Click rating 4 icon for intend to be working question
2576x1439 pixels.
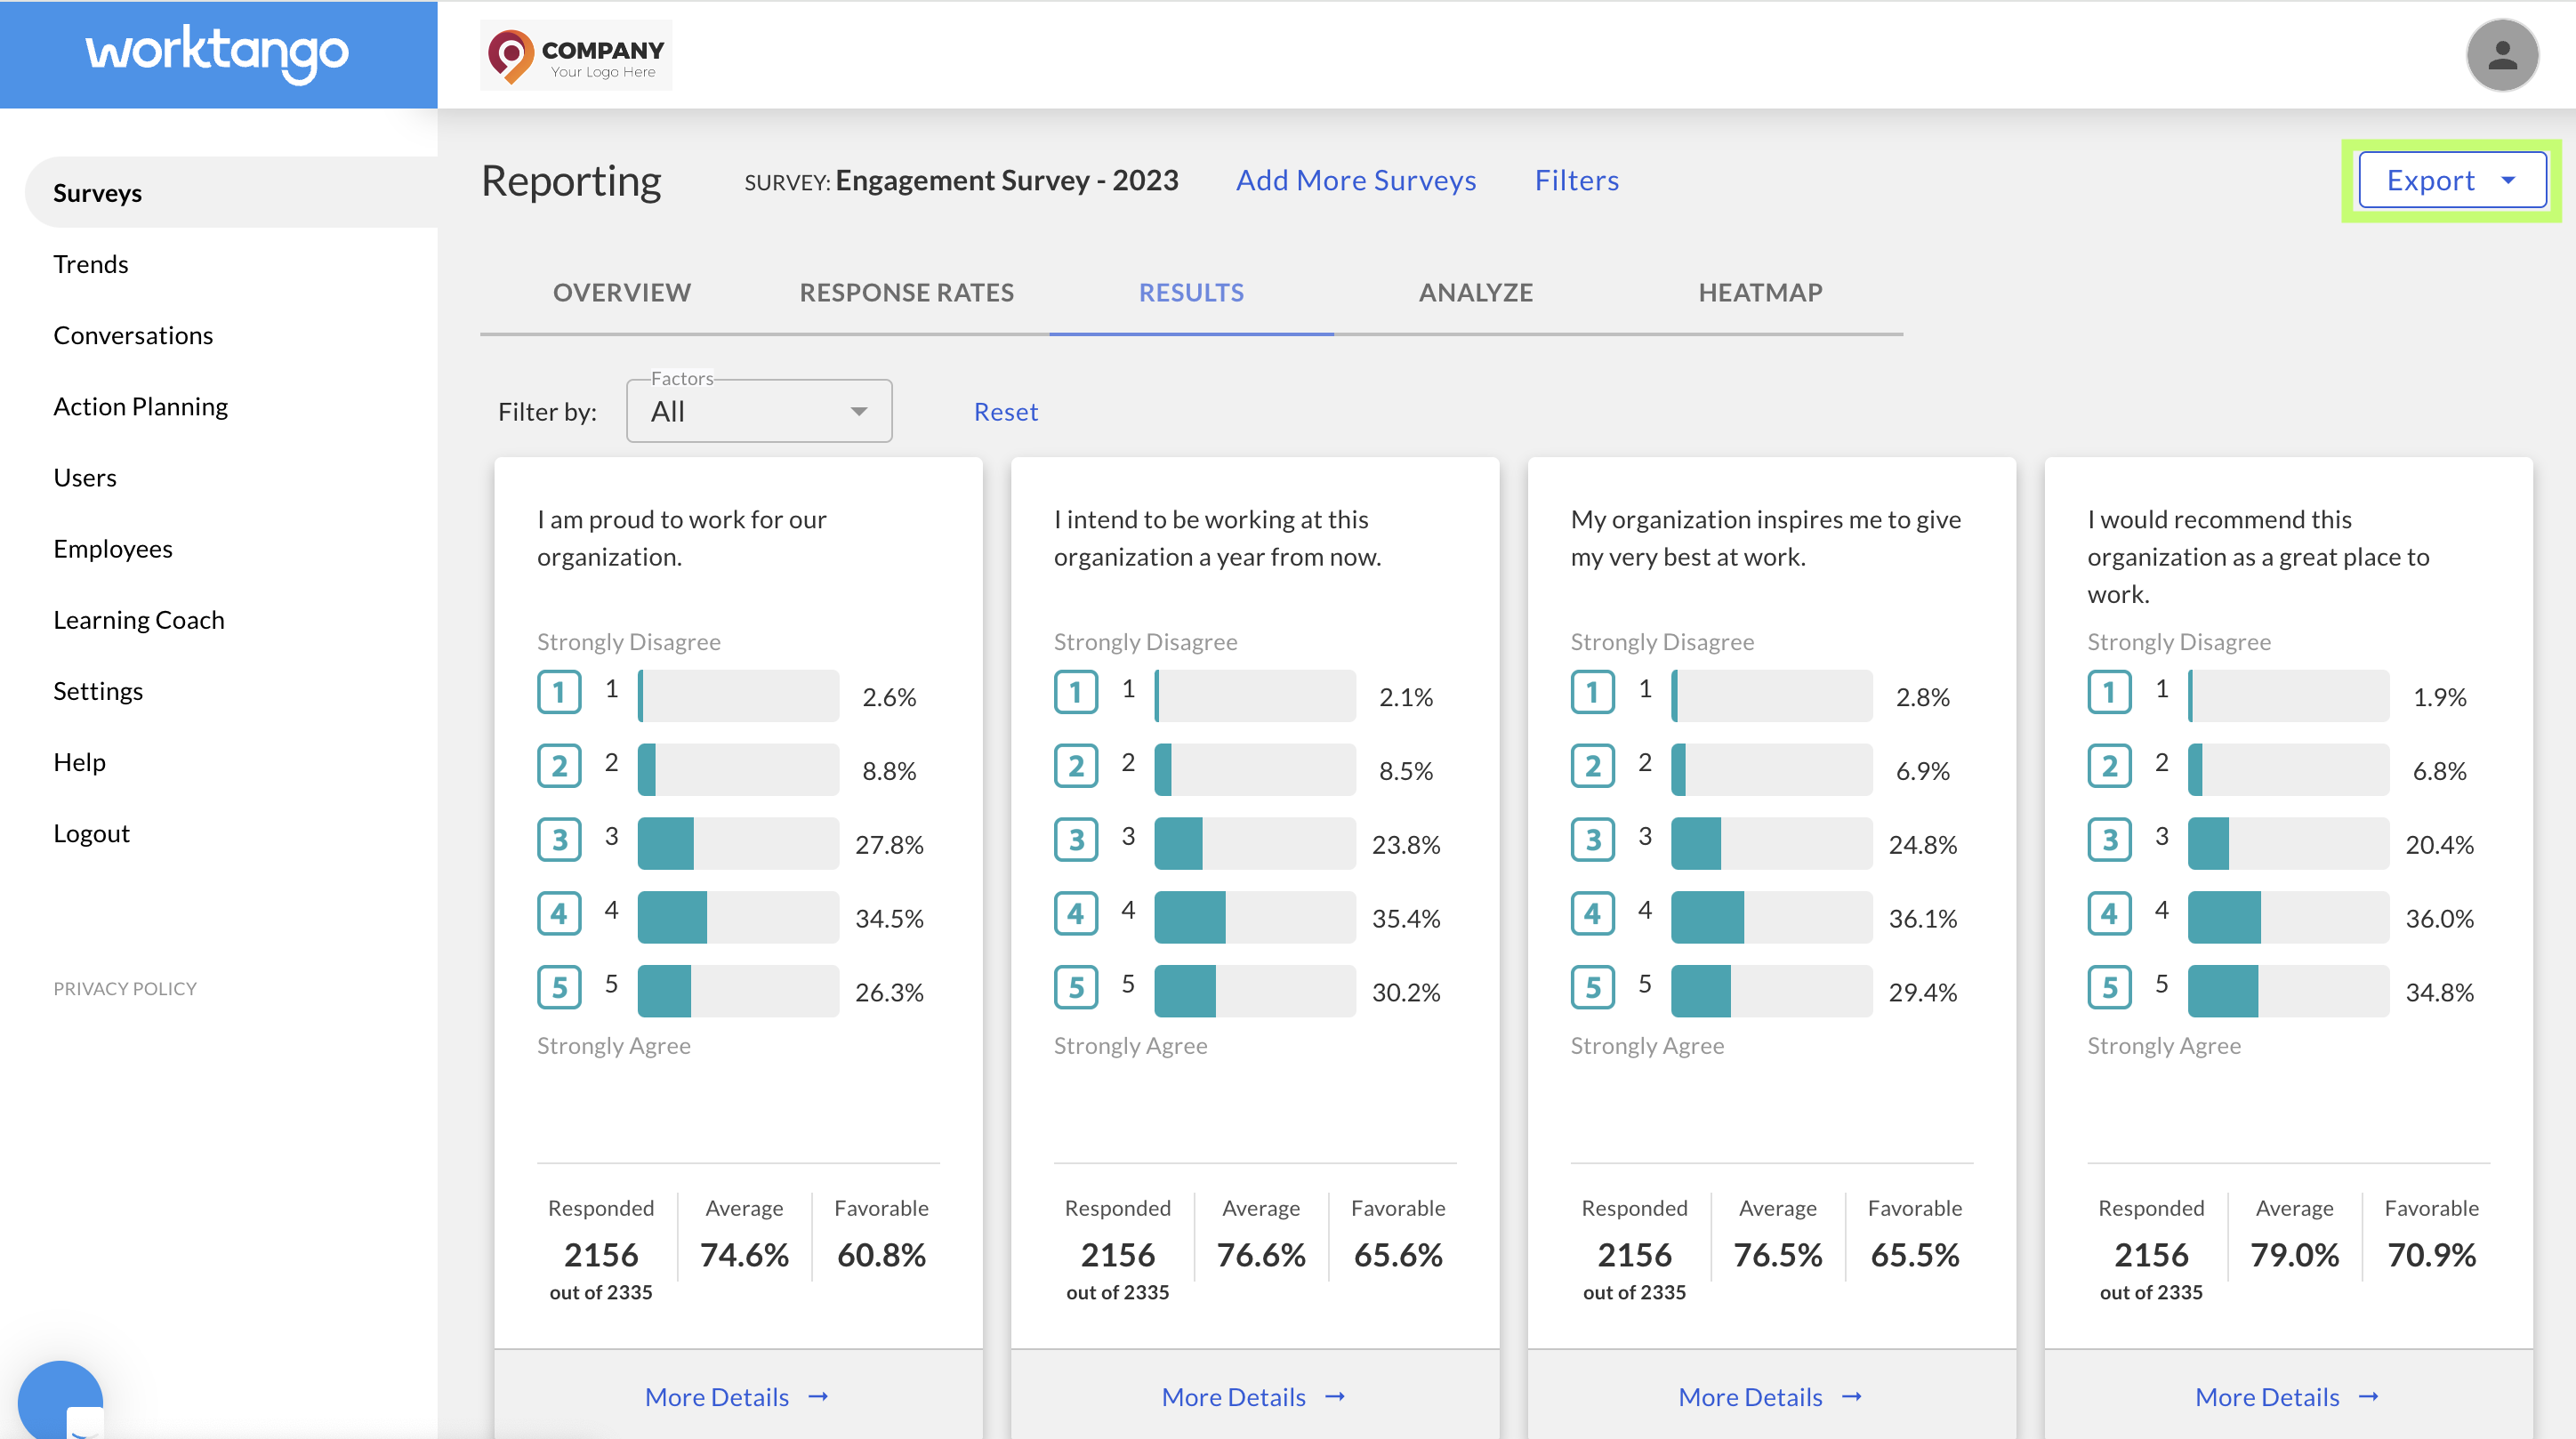pos(1076,914)
